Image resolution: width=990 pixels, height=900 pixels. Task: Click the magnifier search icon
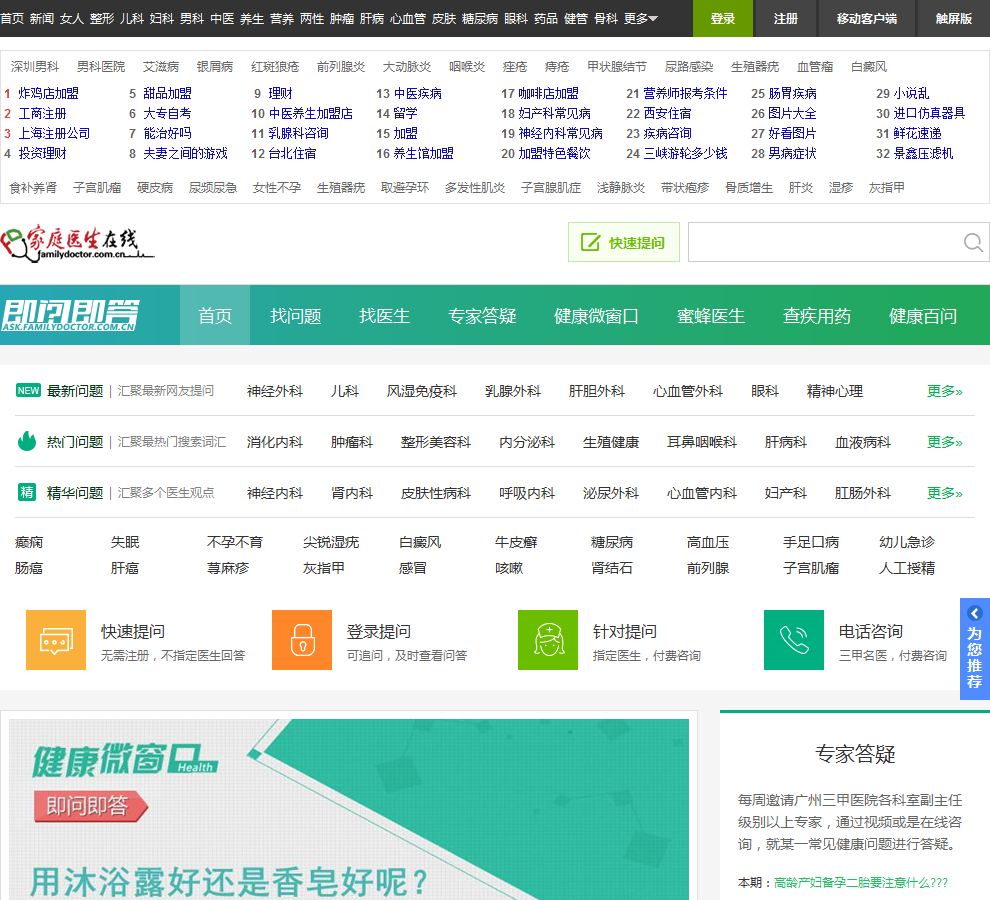coord(972,243)
